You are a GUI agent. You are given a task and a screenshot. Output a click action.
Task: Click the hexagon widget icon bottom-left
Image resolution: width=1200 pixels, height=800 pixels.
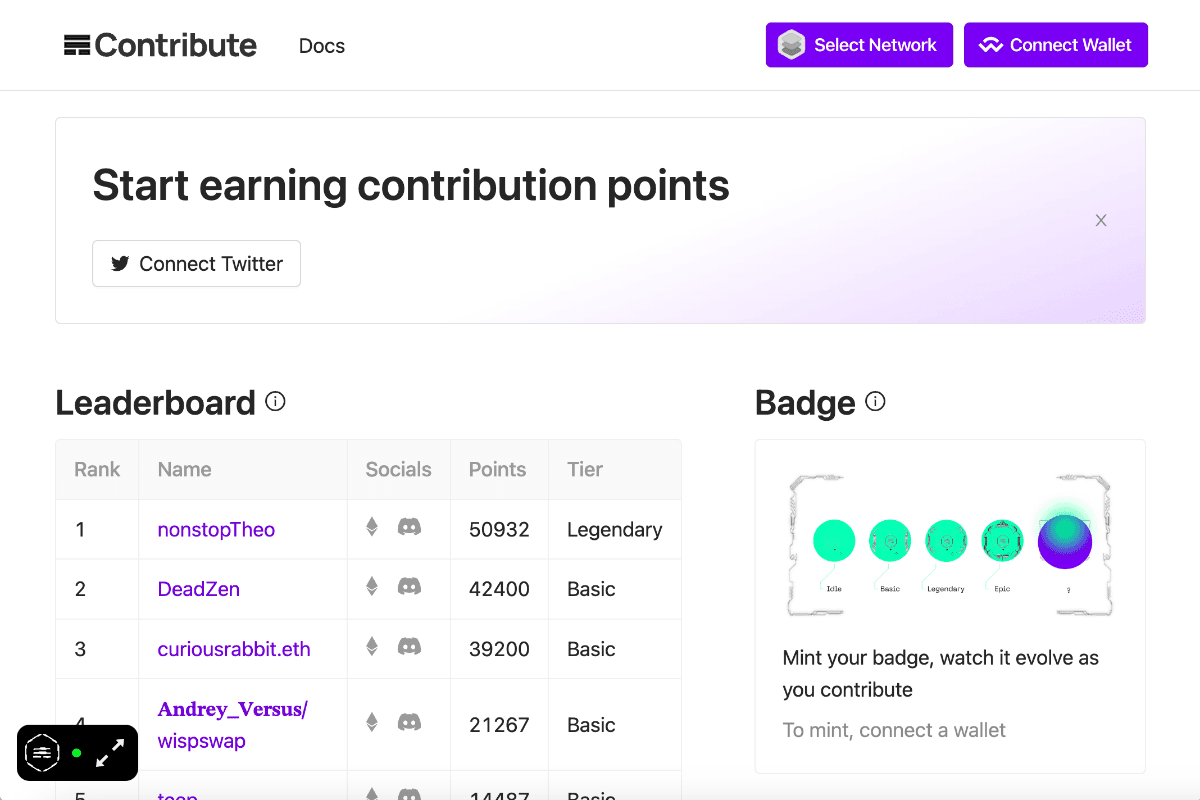[42, 753]
